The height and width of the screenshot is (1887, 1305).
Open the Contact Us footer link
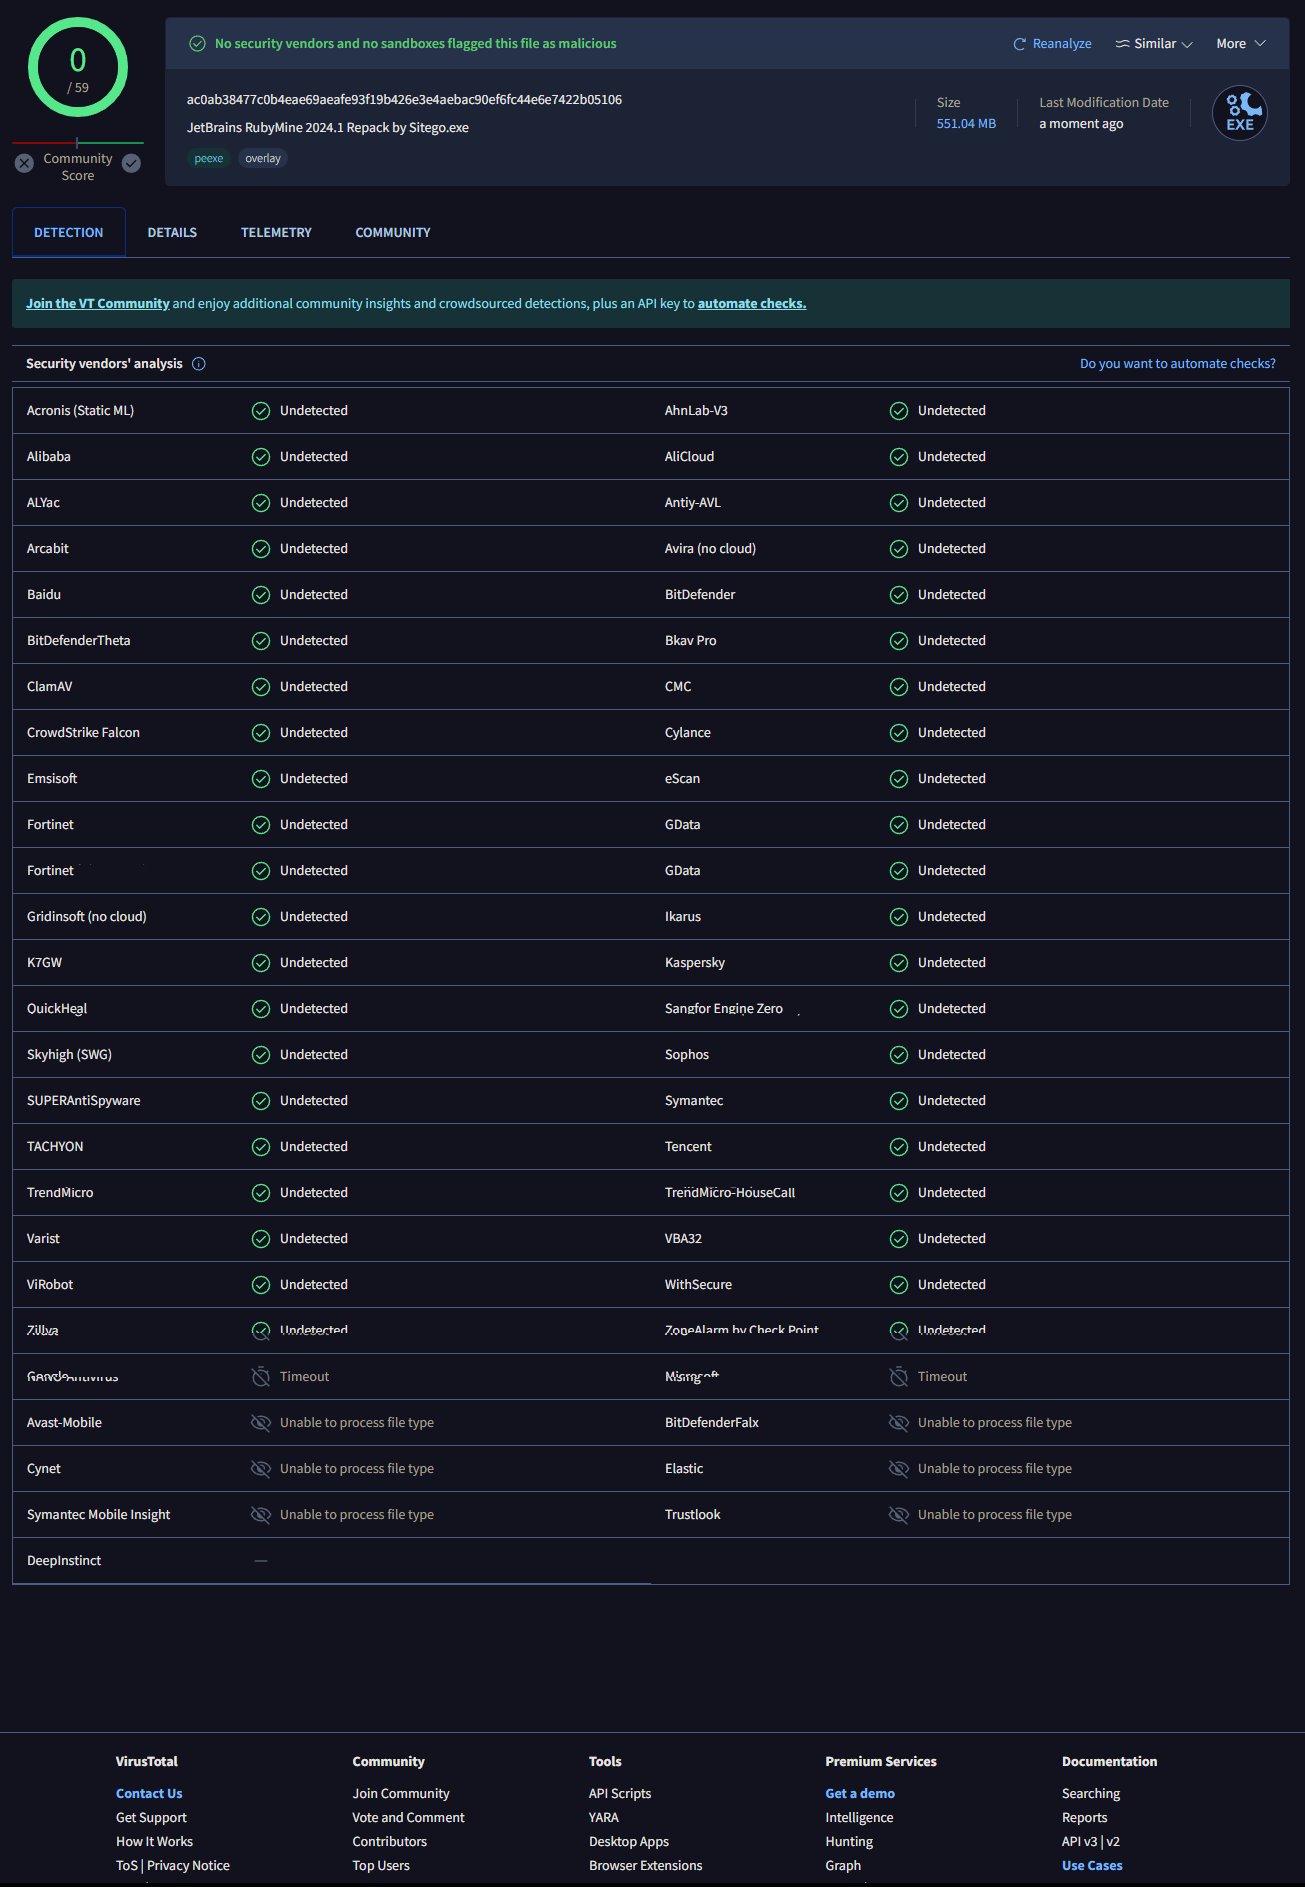[149, 1794]
